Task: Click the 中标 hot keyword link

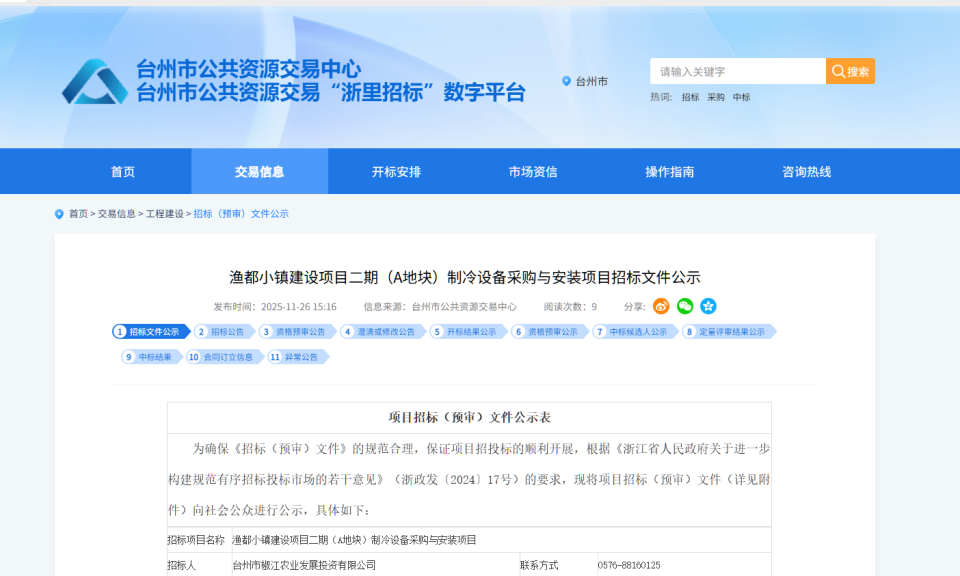Action: click(740, 97)
